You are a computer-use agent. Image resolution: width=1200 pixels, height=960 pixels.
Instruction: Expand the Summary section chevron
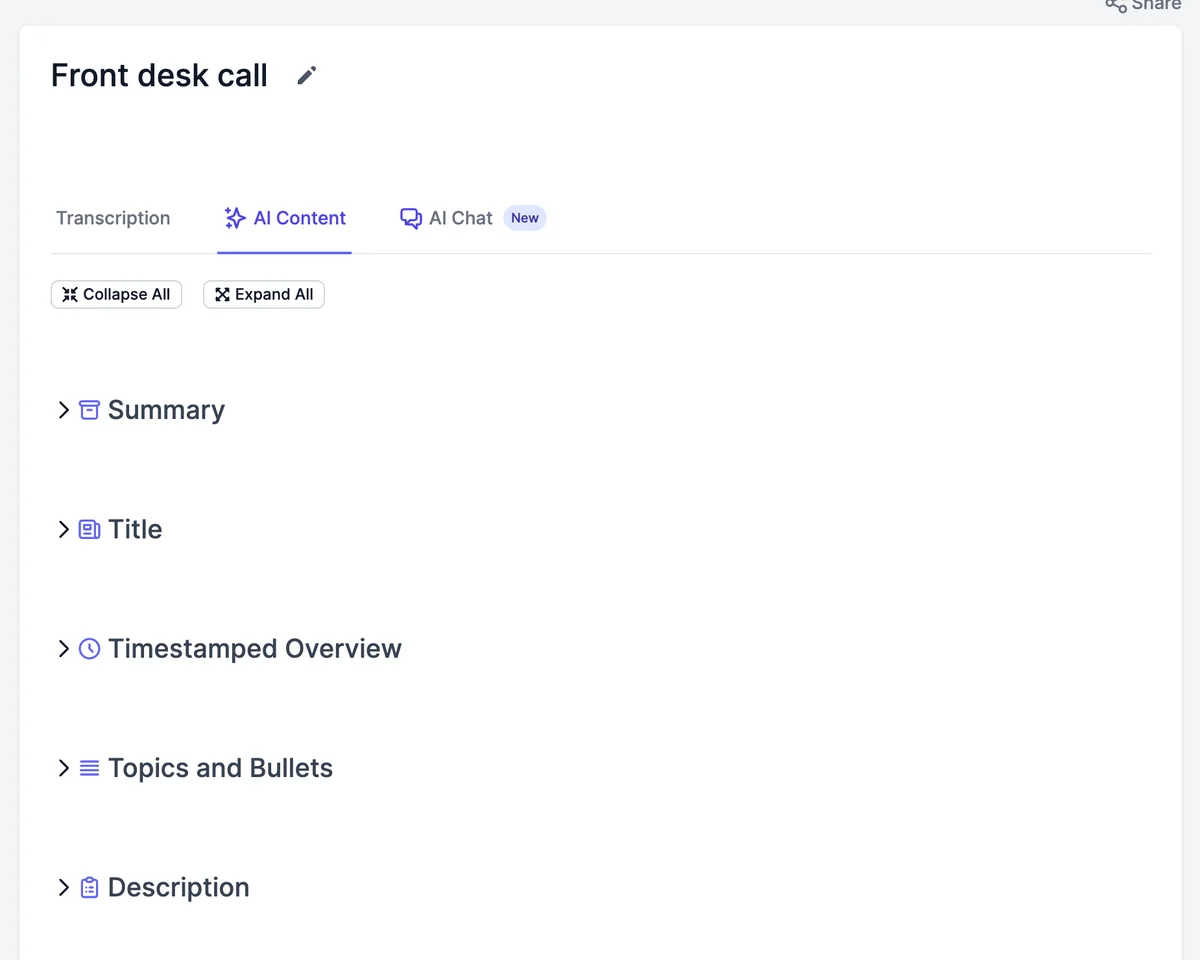pyautogui.click(x=64, y=410)
